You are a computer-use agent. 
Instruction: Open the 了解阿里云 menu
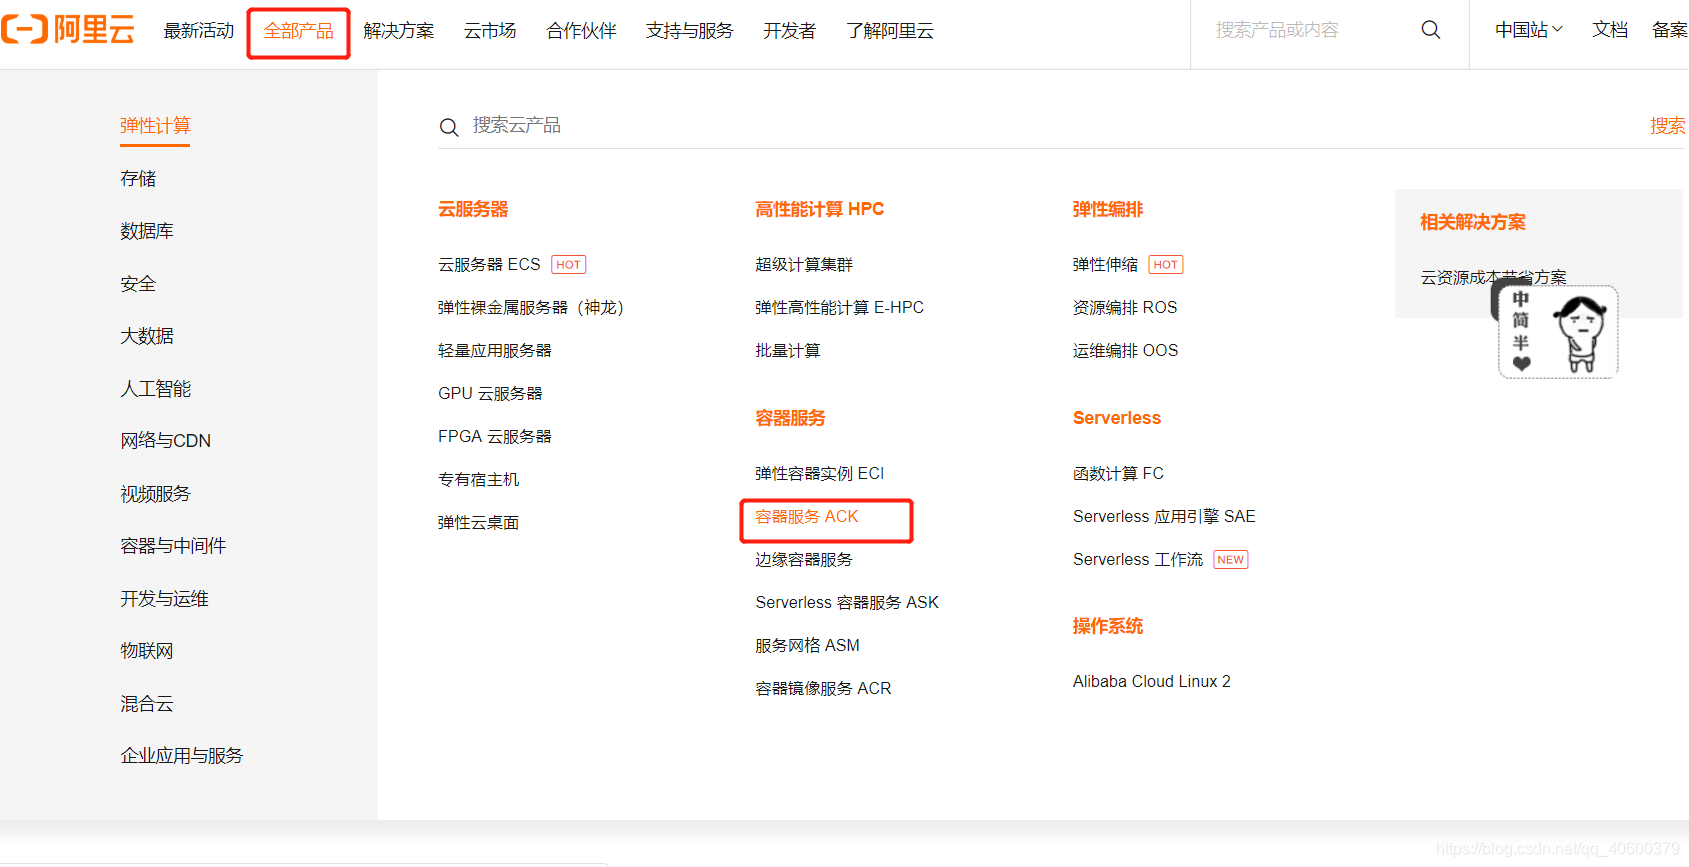pyautogui.click(x=889, y=31)
